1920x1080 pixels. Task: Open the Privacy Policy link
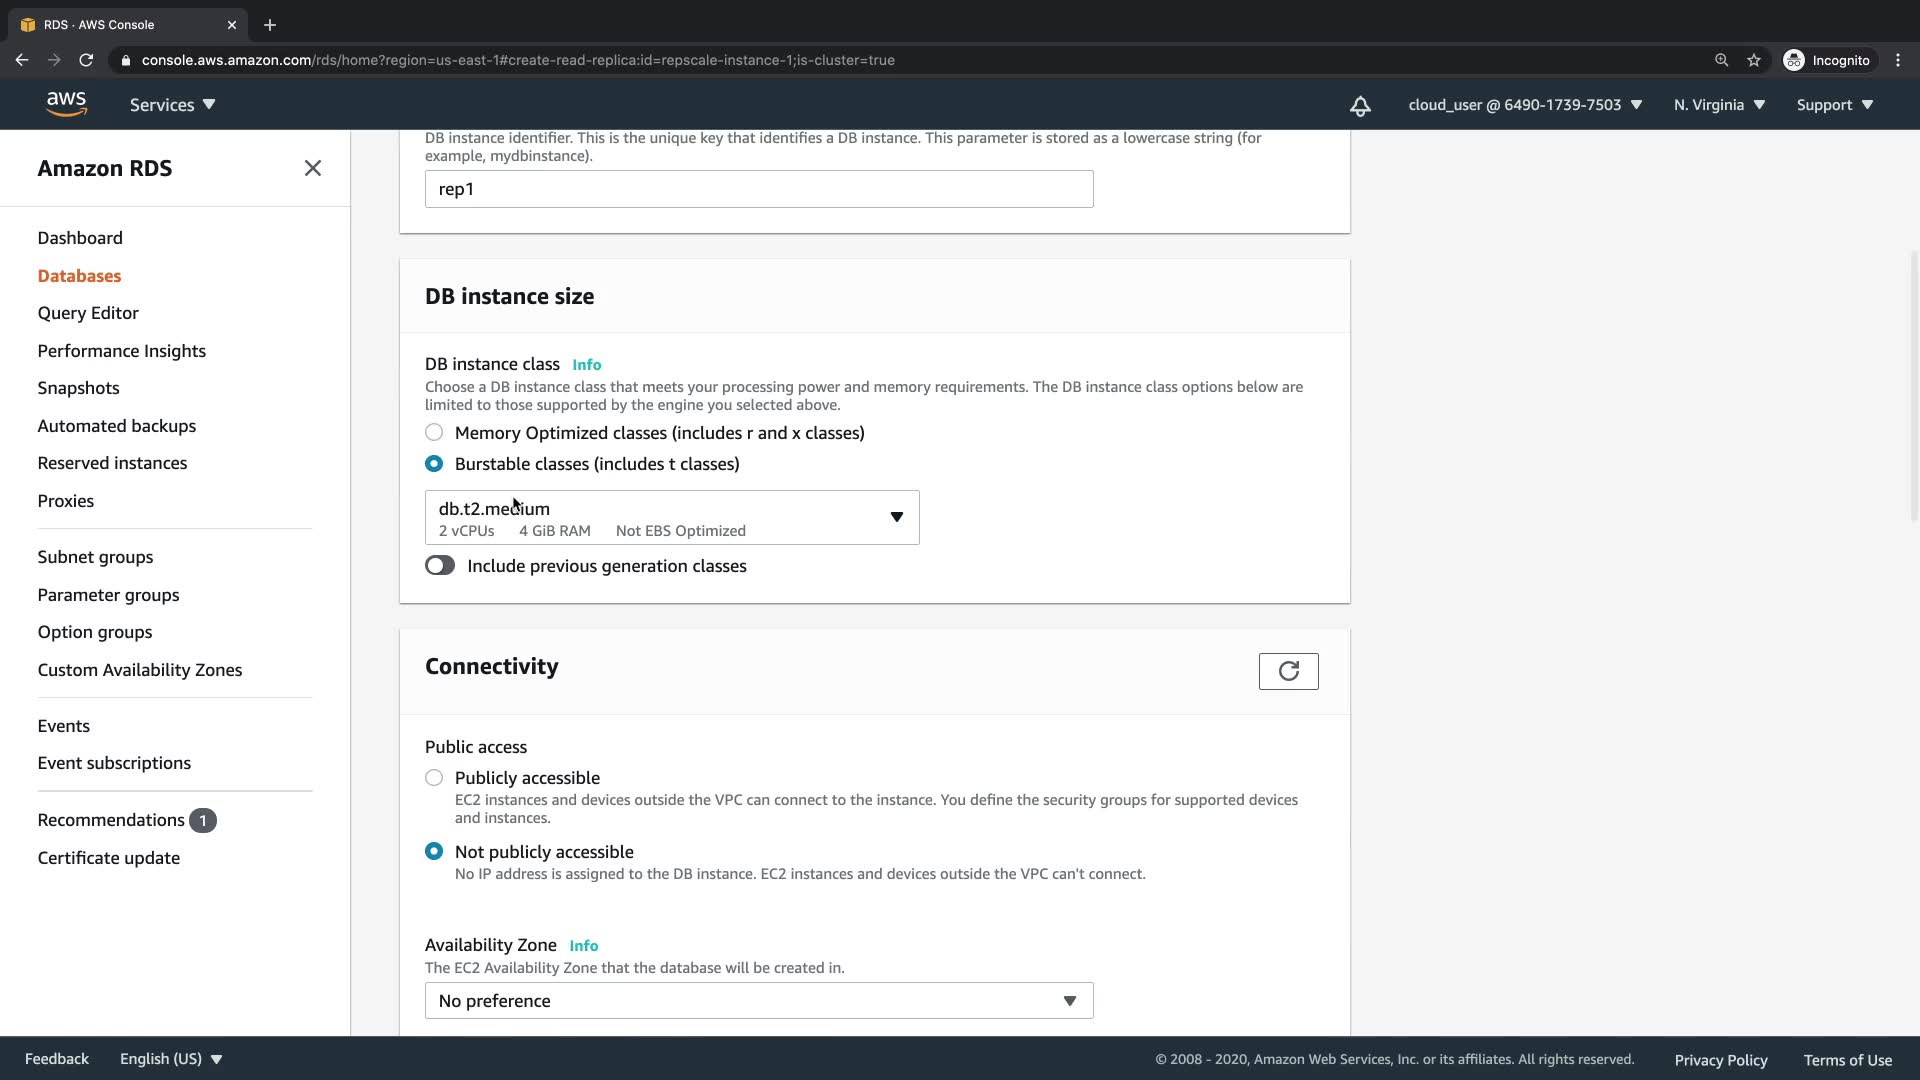[x=1720, y=1060]
